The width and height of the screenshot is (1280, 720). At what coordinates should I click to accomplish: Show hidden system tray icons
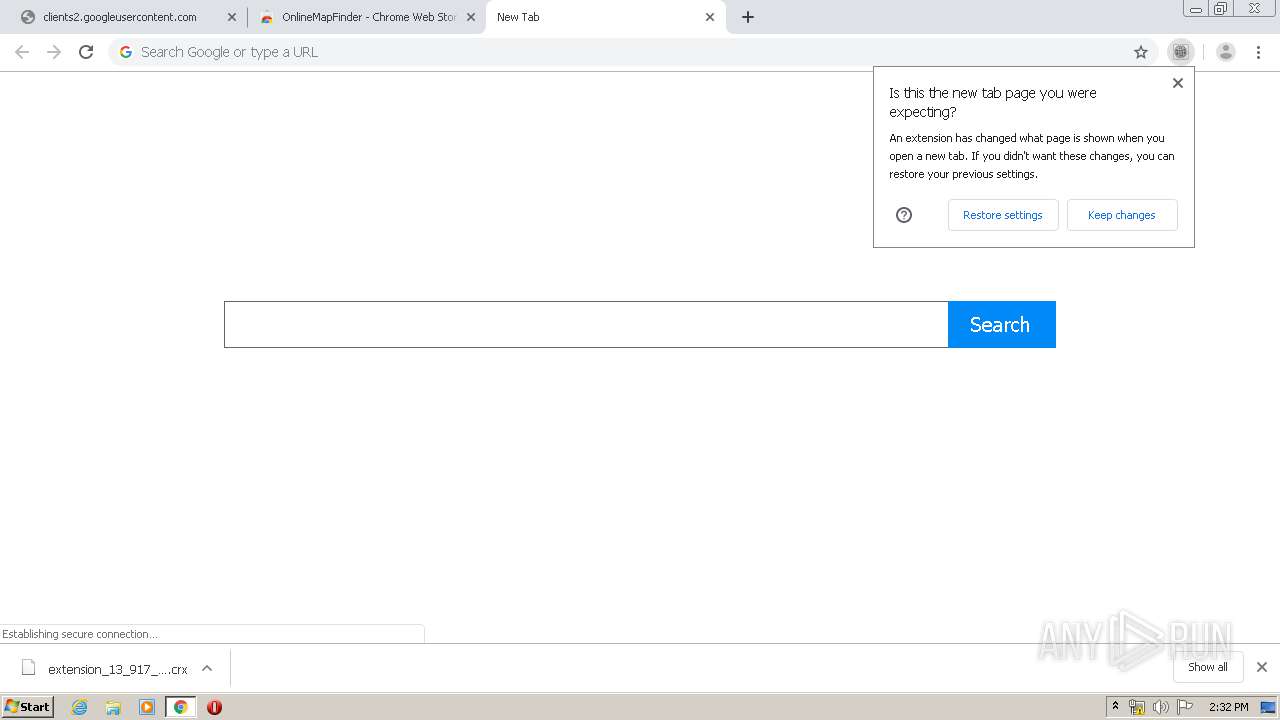[1116, 707]
